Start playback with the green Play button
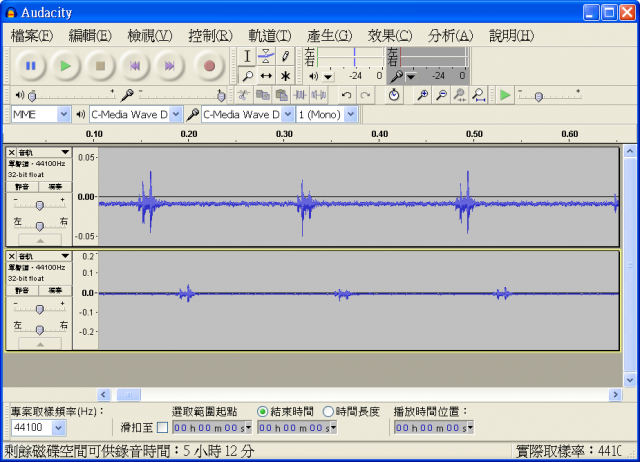Image resolution: width=640 pixels, height=462 pixels. tap(65, 66)
